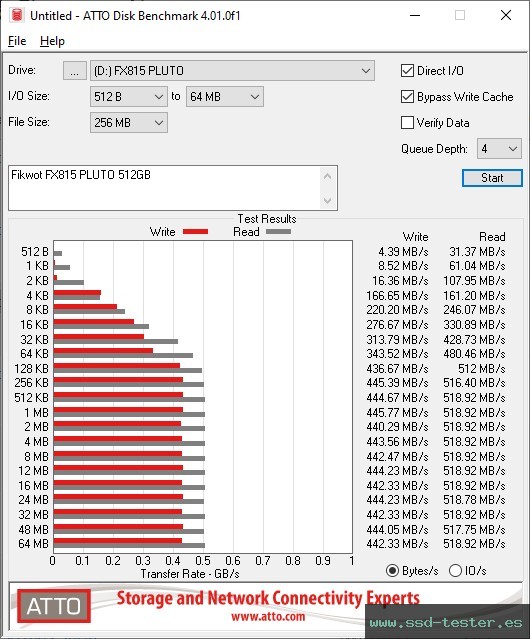Open the Queue Depth dropdown
The image size is (530, 639).
pyautogui.click(x=499, y=149)
